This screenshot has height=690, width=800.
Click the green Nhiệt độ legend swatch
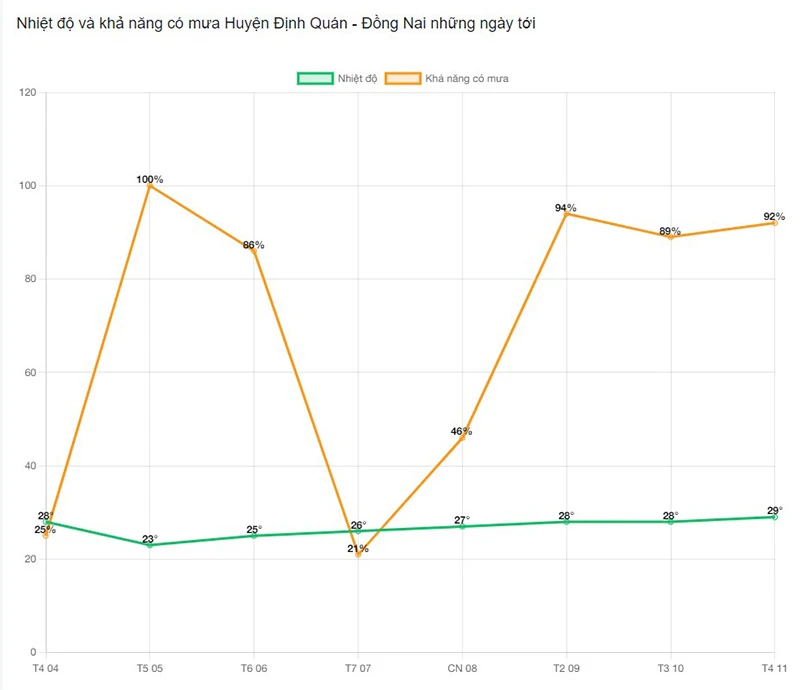[315, 78]
